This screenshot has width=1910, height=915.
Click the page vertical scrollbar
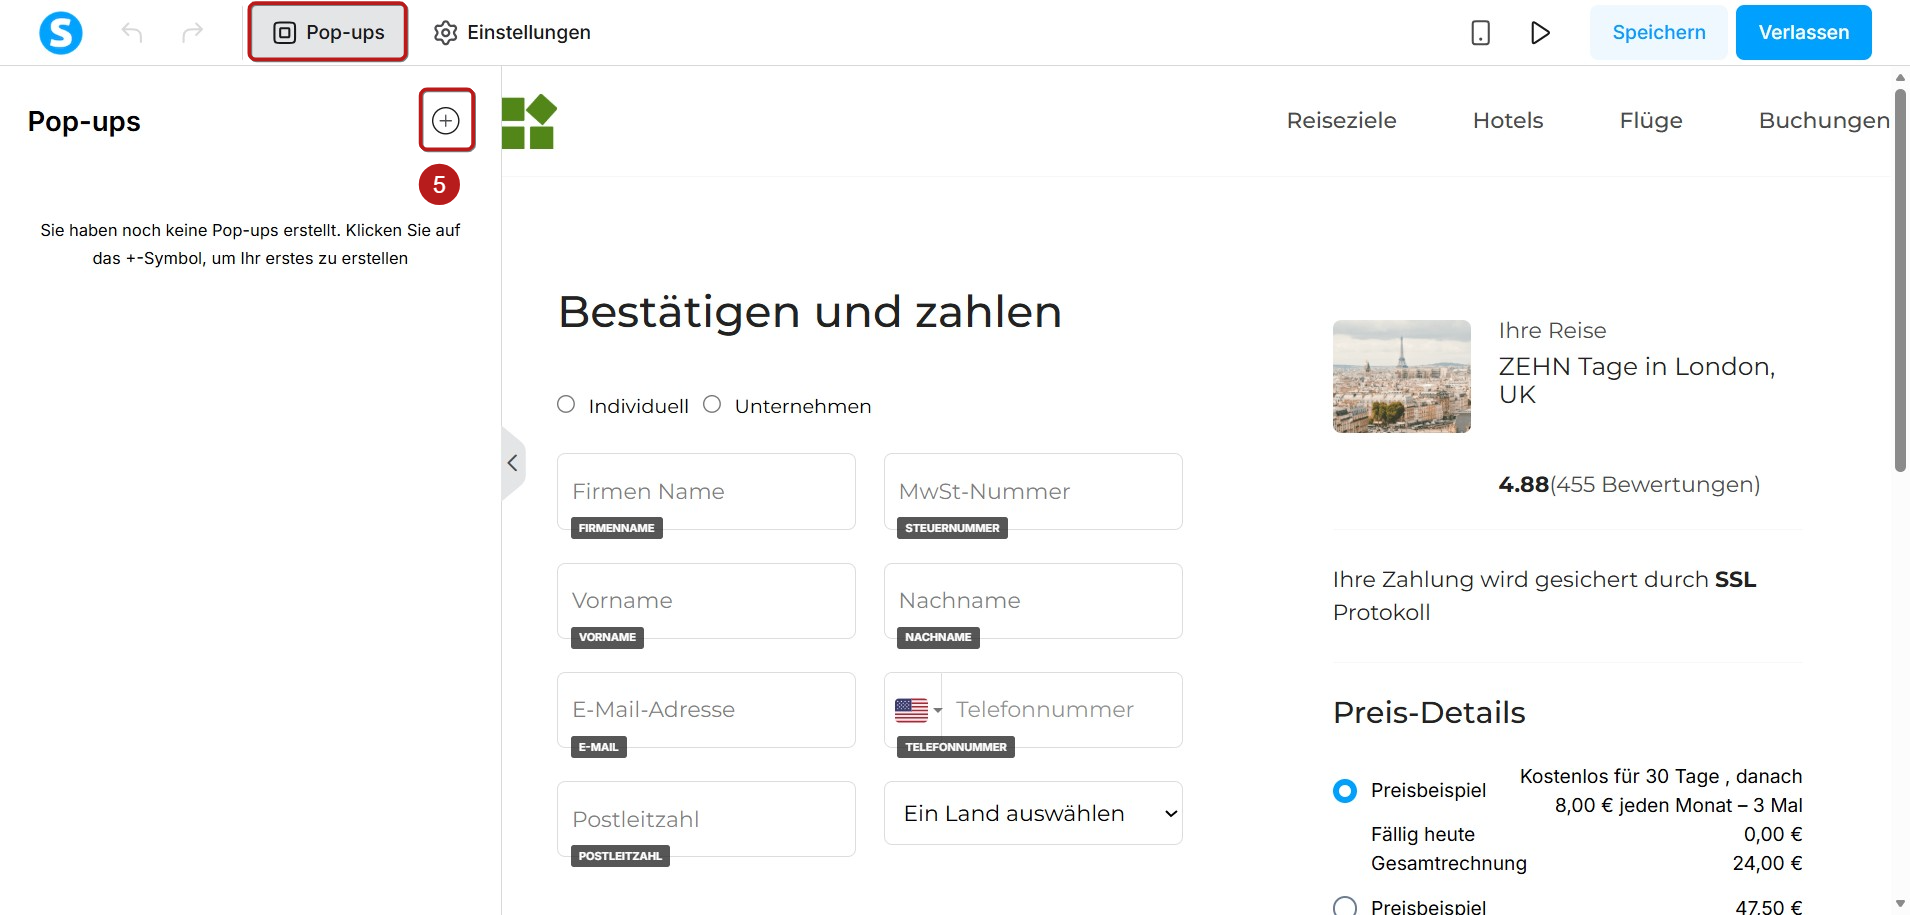[1900, 280]
